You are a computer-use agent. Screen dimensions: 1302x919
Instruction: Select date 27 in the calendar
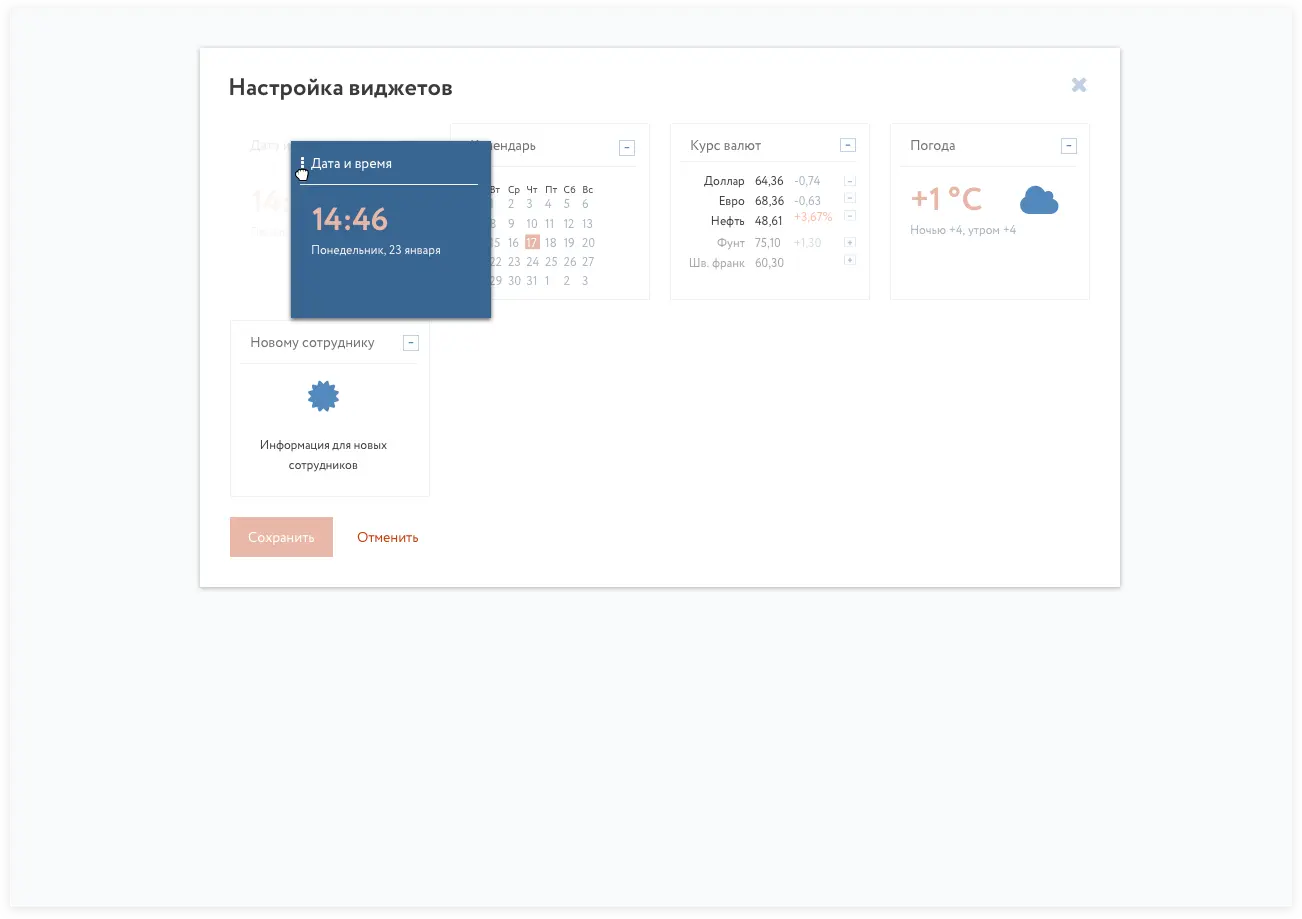588,261
